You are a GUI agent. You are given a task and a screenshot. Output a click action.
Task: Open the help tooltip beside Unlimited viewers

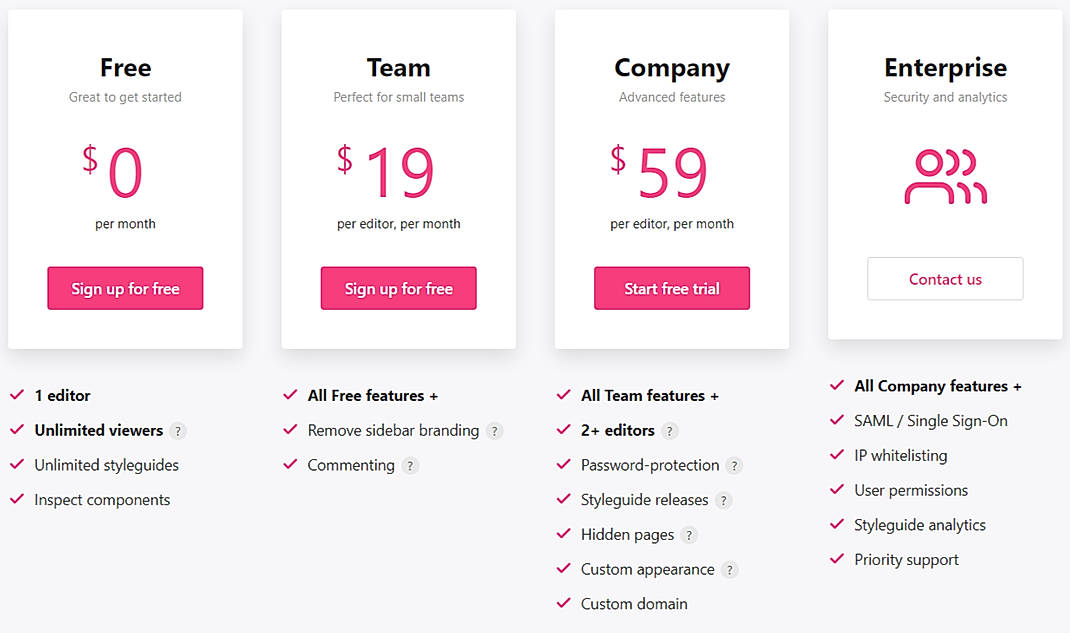(180, 430)
